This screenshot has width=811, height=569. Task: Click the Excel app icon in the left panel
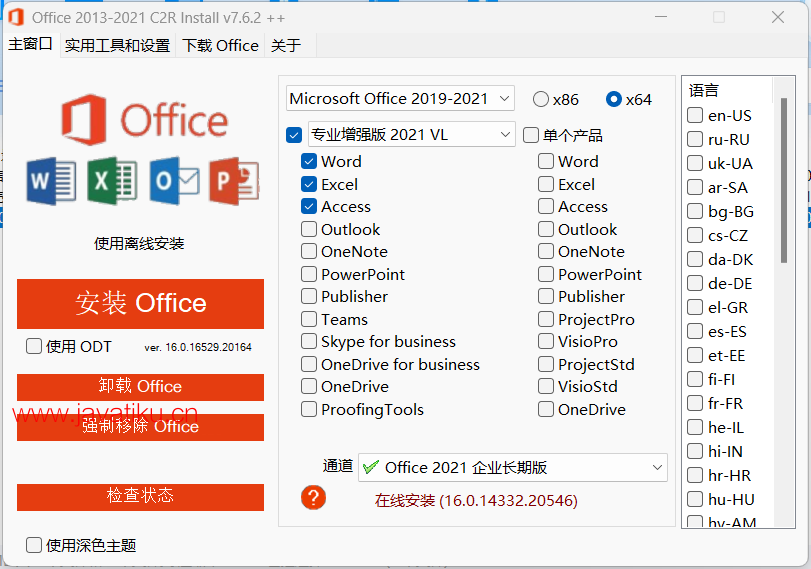pyautogui.click(x=112, y=181)
